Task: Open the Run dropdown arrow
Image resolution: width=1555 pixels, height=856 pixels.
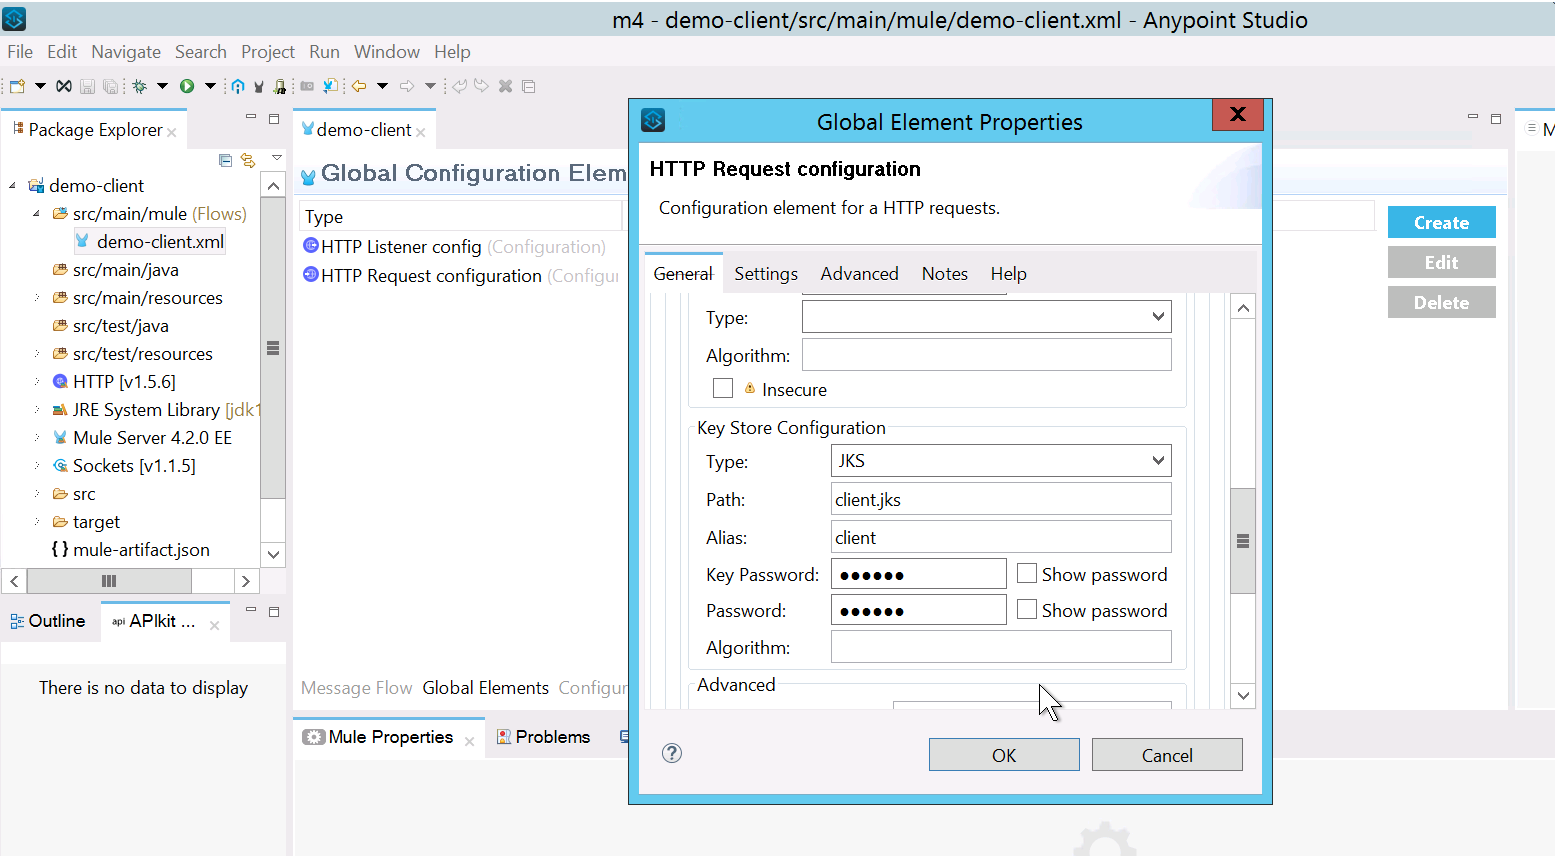Action: pos(210,86)
